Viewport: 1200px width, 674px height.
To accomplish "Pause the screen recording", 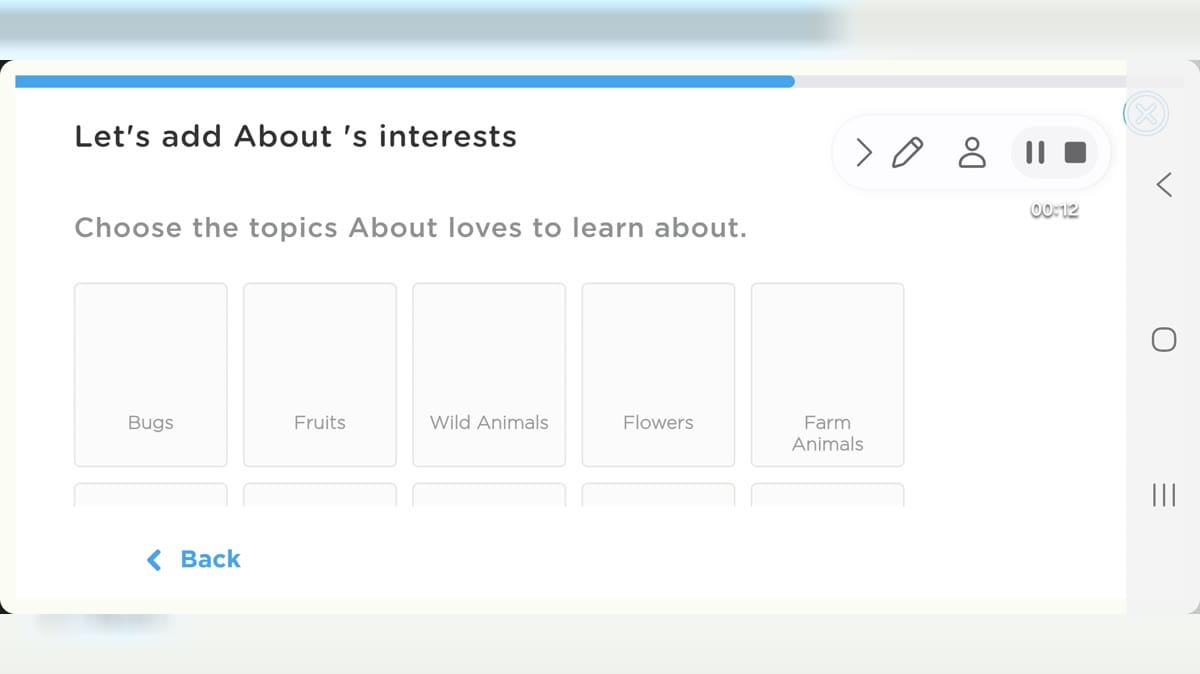I will [1035, 153].
